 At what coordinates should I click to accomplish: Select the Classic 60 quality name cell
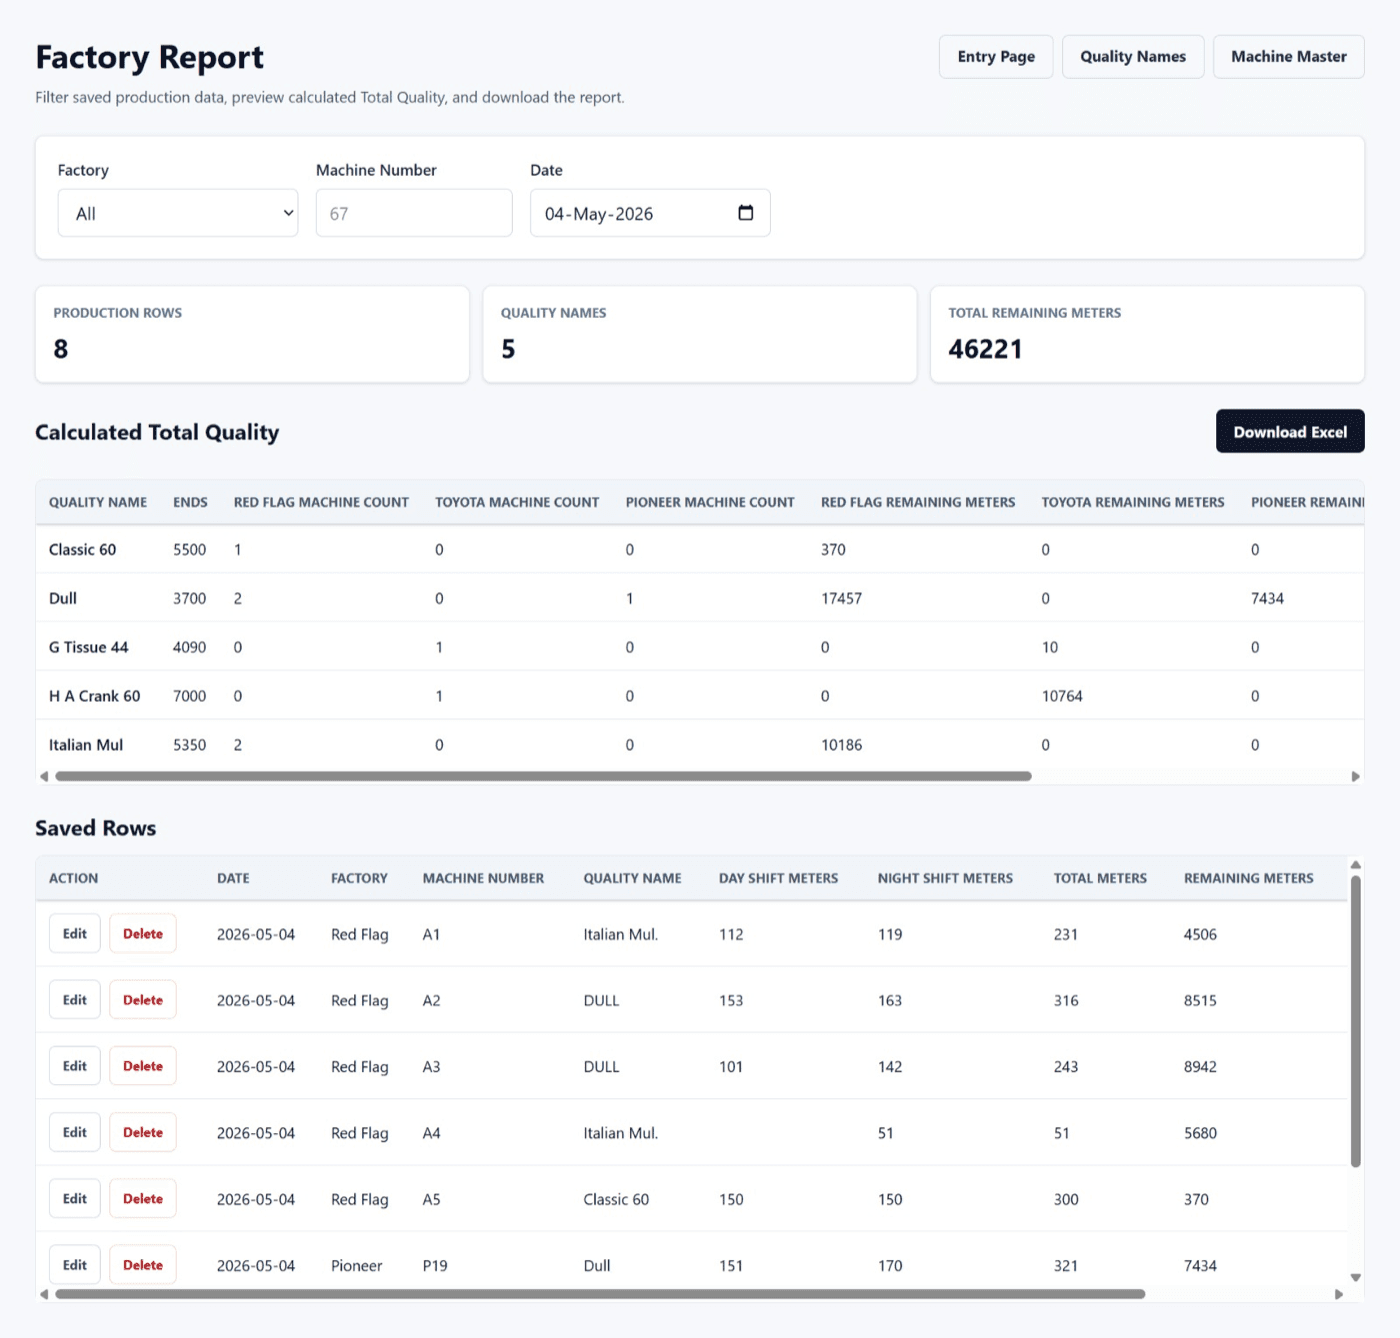pos(83,550)
